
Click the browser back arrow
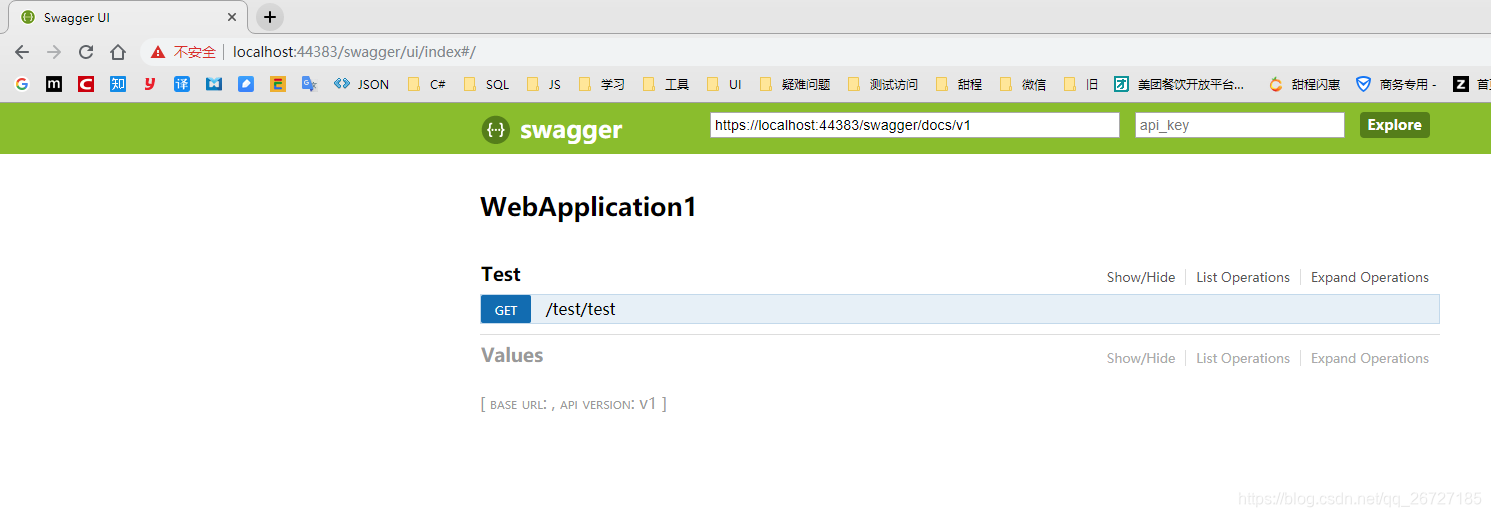click(22, 52)
